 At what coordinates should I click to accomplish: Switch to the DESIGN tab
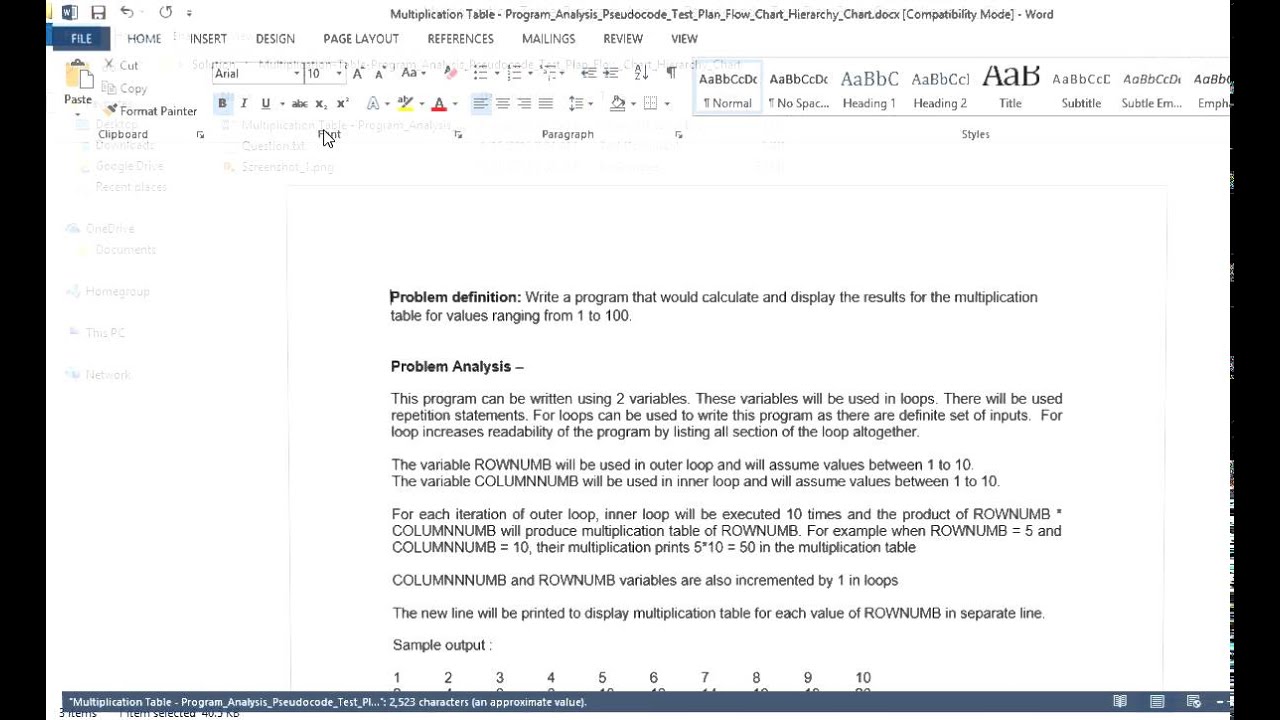click(275, 38)
